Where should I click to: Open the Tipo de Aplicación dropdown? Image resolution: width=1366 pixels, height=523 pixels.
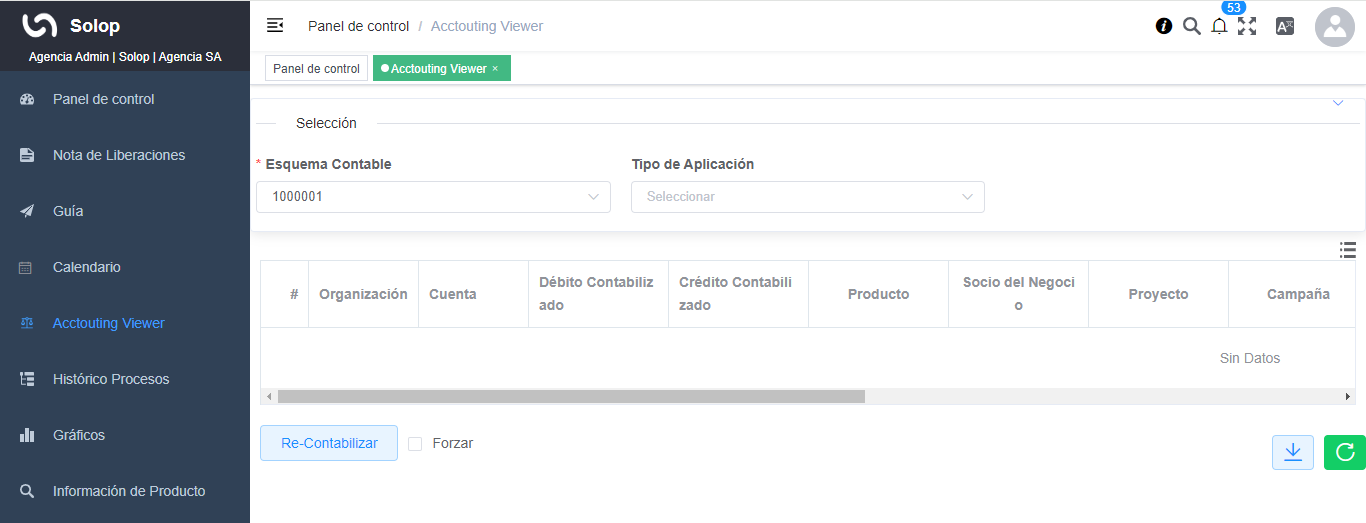click(x=807, y=197)
